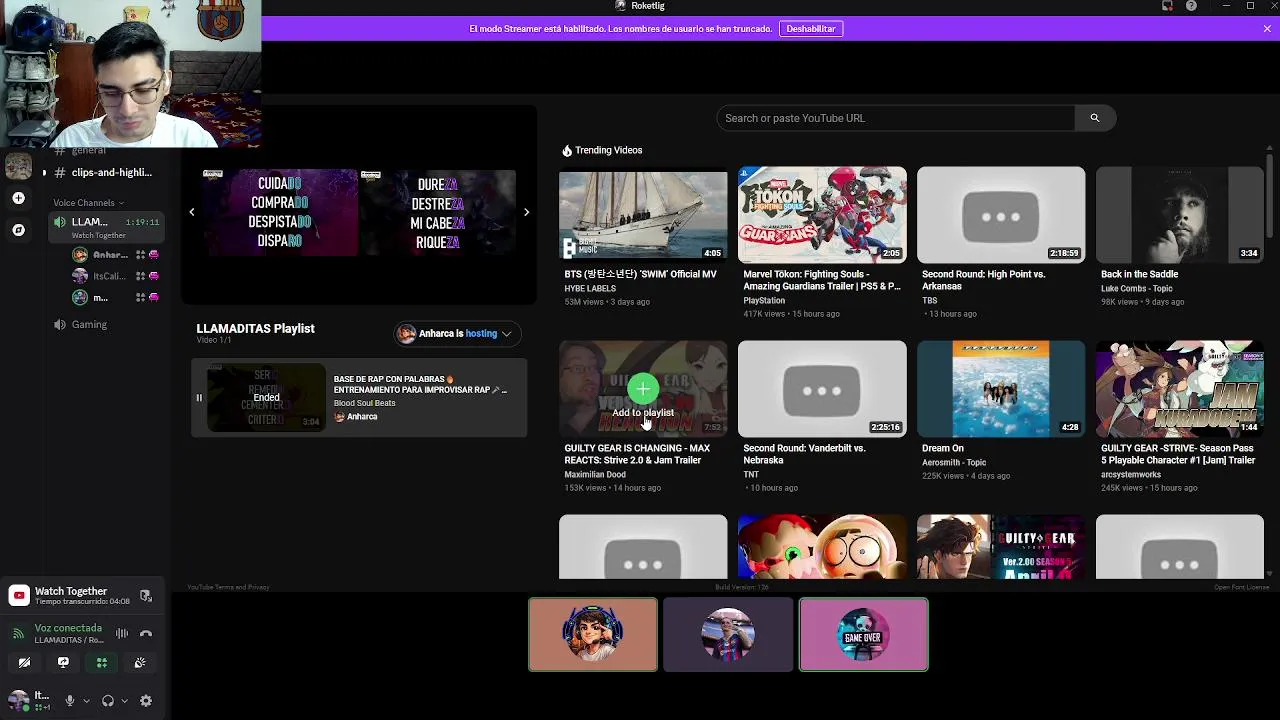Select the pink GAME OVER participant tile
Screen dimensions: 1280x720
(863, 634)
